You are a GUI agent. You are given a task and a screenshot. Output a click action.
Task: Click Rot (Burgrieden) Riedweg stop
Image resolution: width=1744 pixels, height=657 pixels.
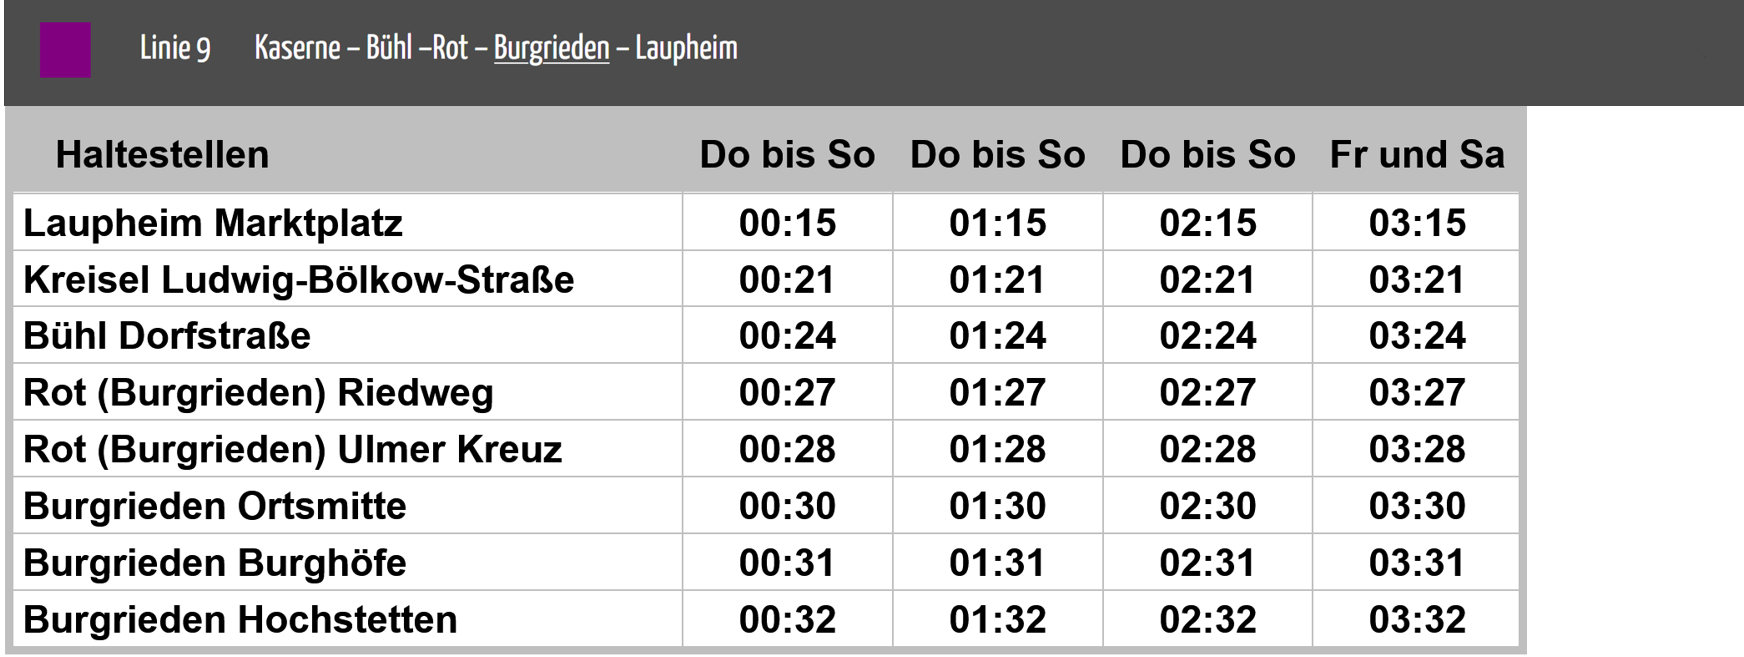[258, 393]
